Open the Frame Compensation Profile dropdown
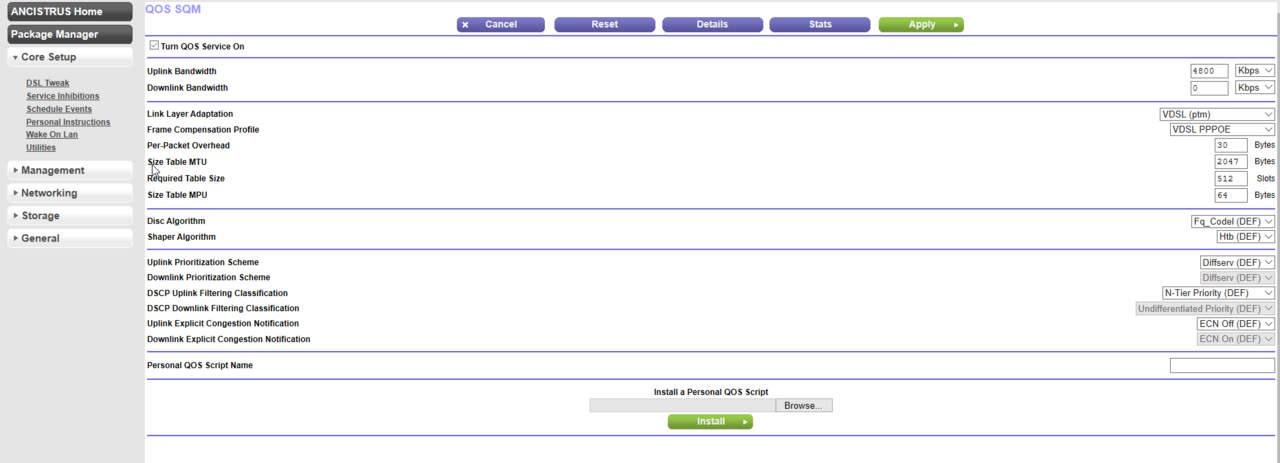 [1222, 130]
